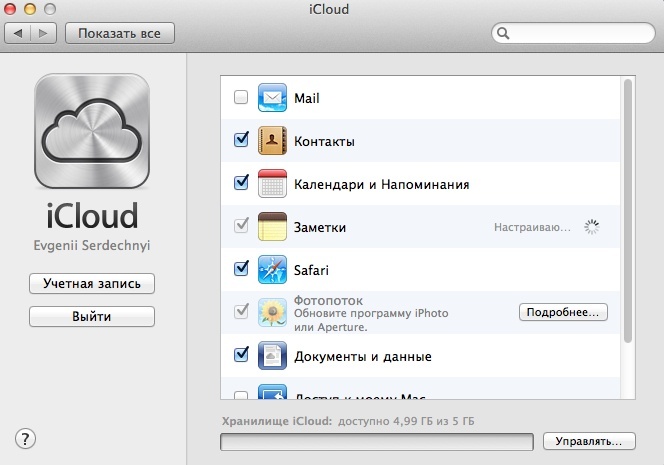
Task: Click the magnifying glass search icon
Action: [503, 33]
